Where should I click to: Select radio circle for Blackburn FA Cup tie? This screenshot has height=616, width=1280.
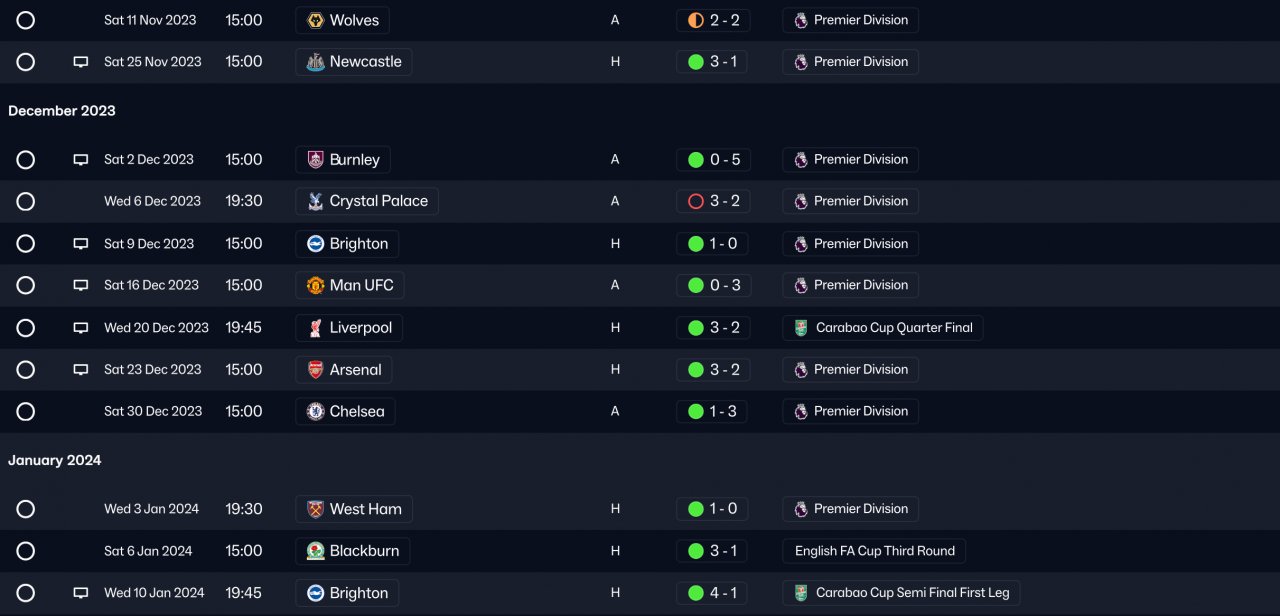click(x=26, y=551)
